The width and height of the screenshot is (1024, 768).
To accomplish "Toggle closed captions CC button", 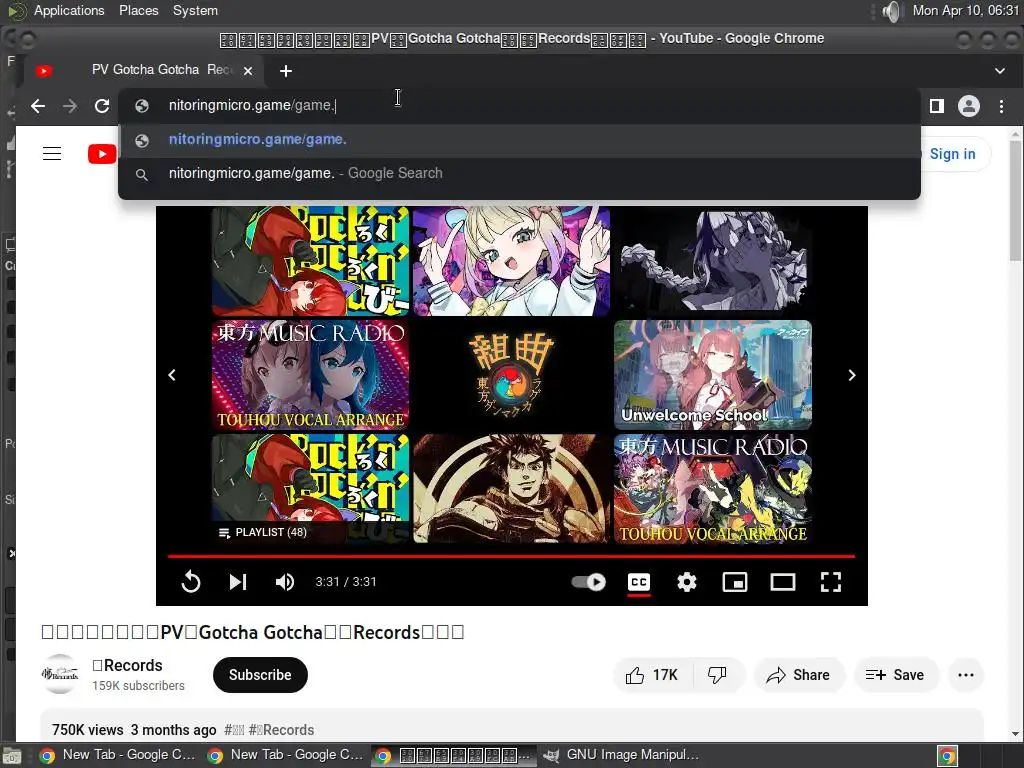I will pos(639,581).
